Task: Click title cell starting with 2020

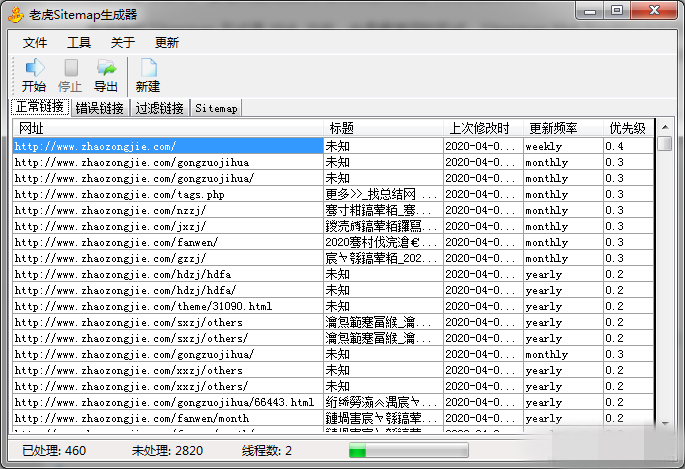Action: tap(383, 242)
